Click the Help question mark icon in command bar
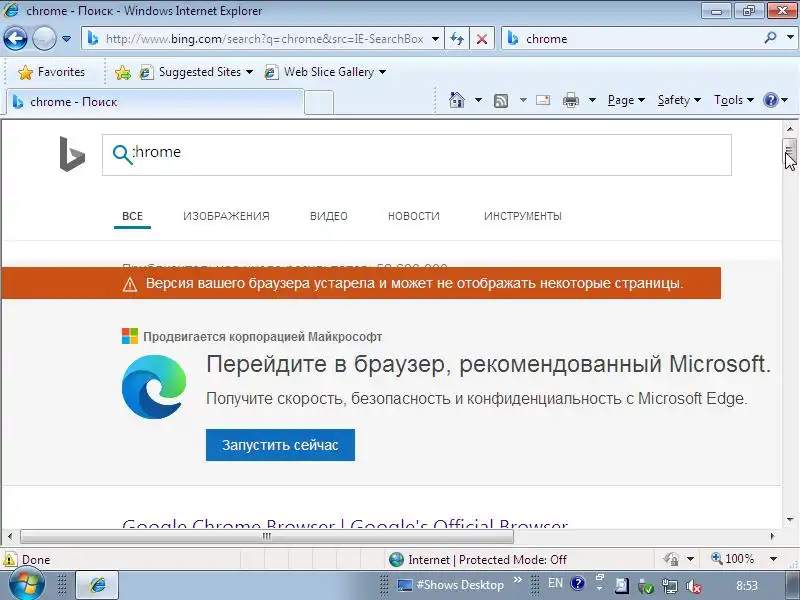 tap(770, 100)
